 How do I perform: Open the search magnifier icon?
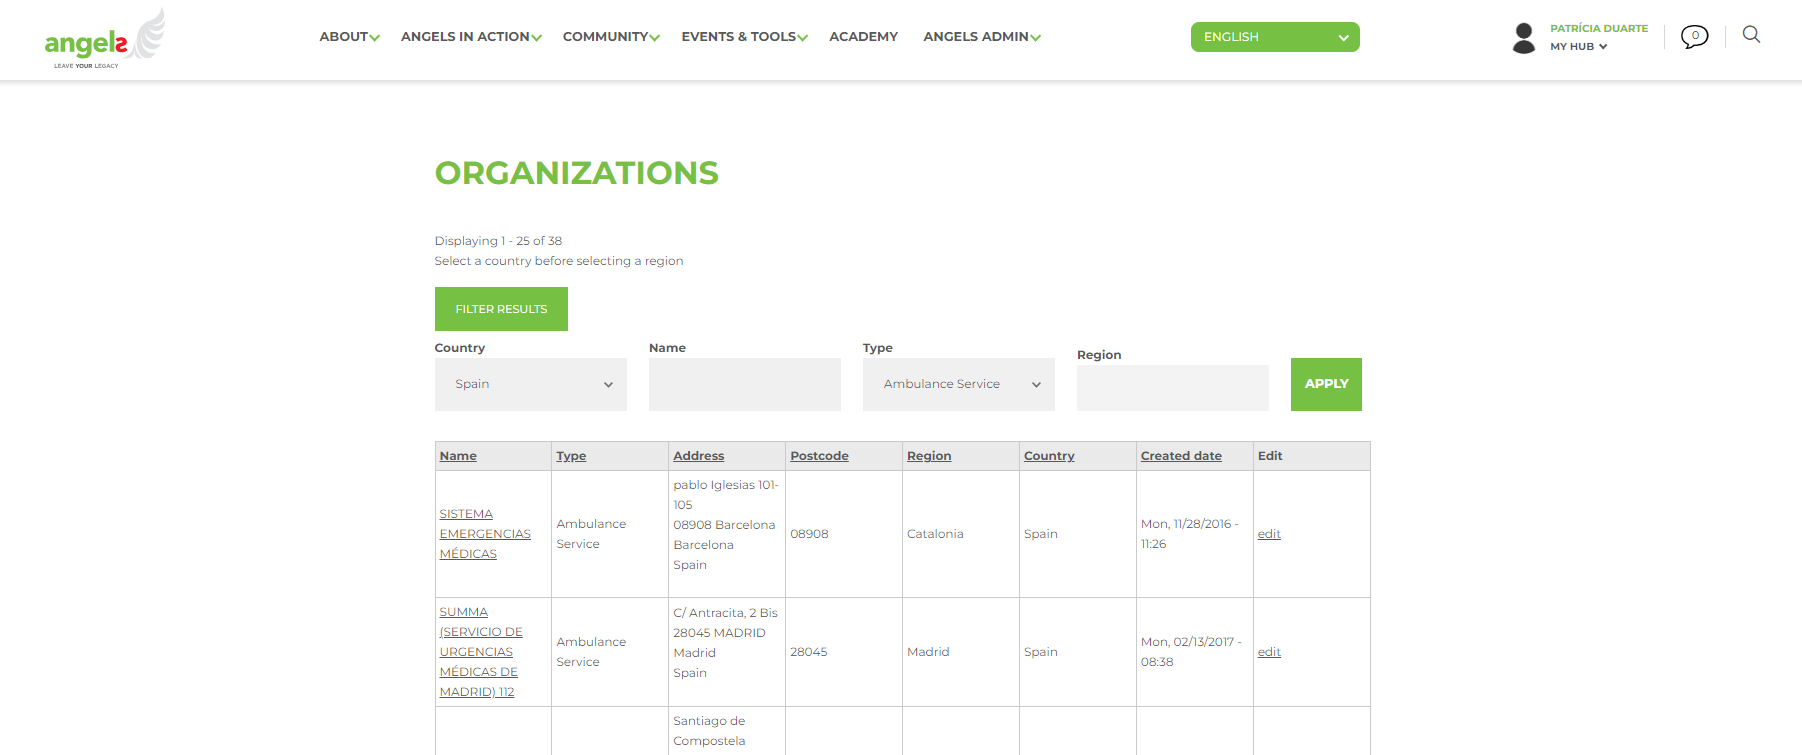[x=1751, y=35]
